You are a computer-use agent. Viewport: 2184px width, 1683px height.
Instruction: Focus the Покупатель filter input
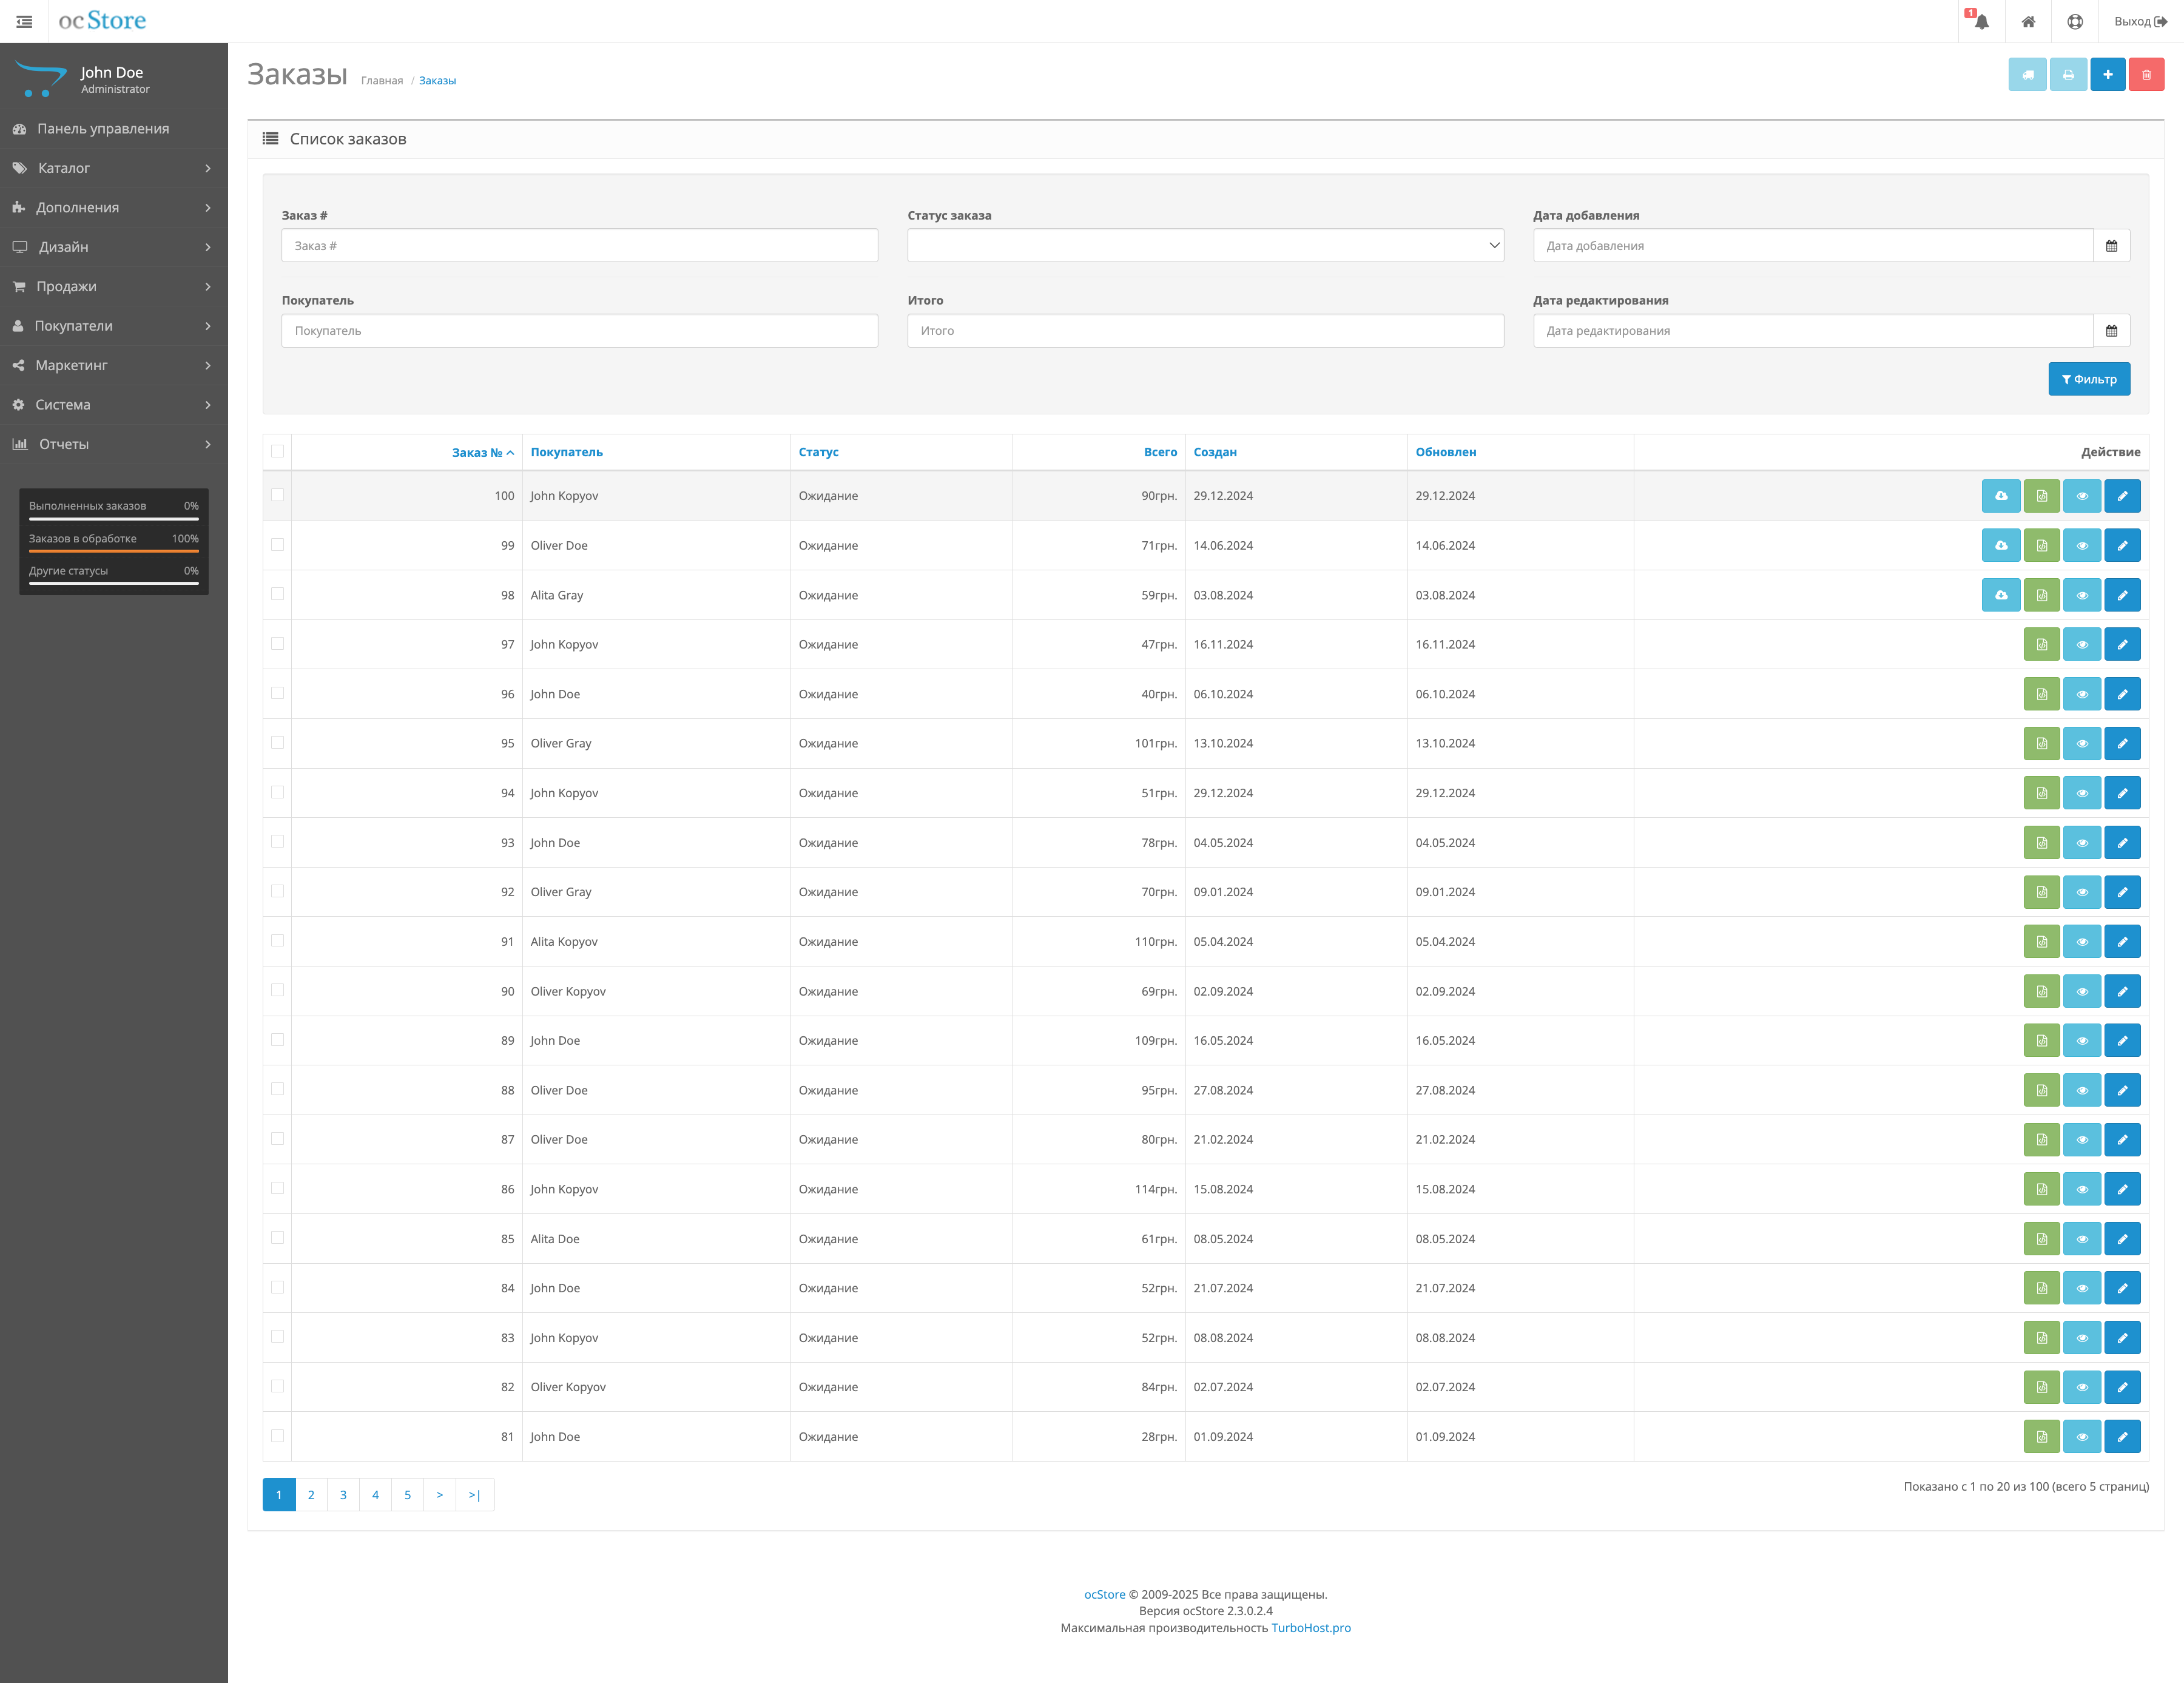click(580, 331)
